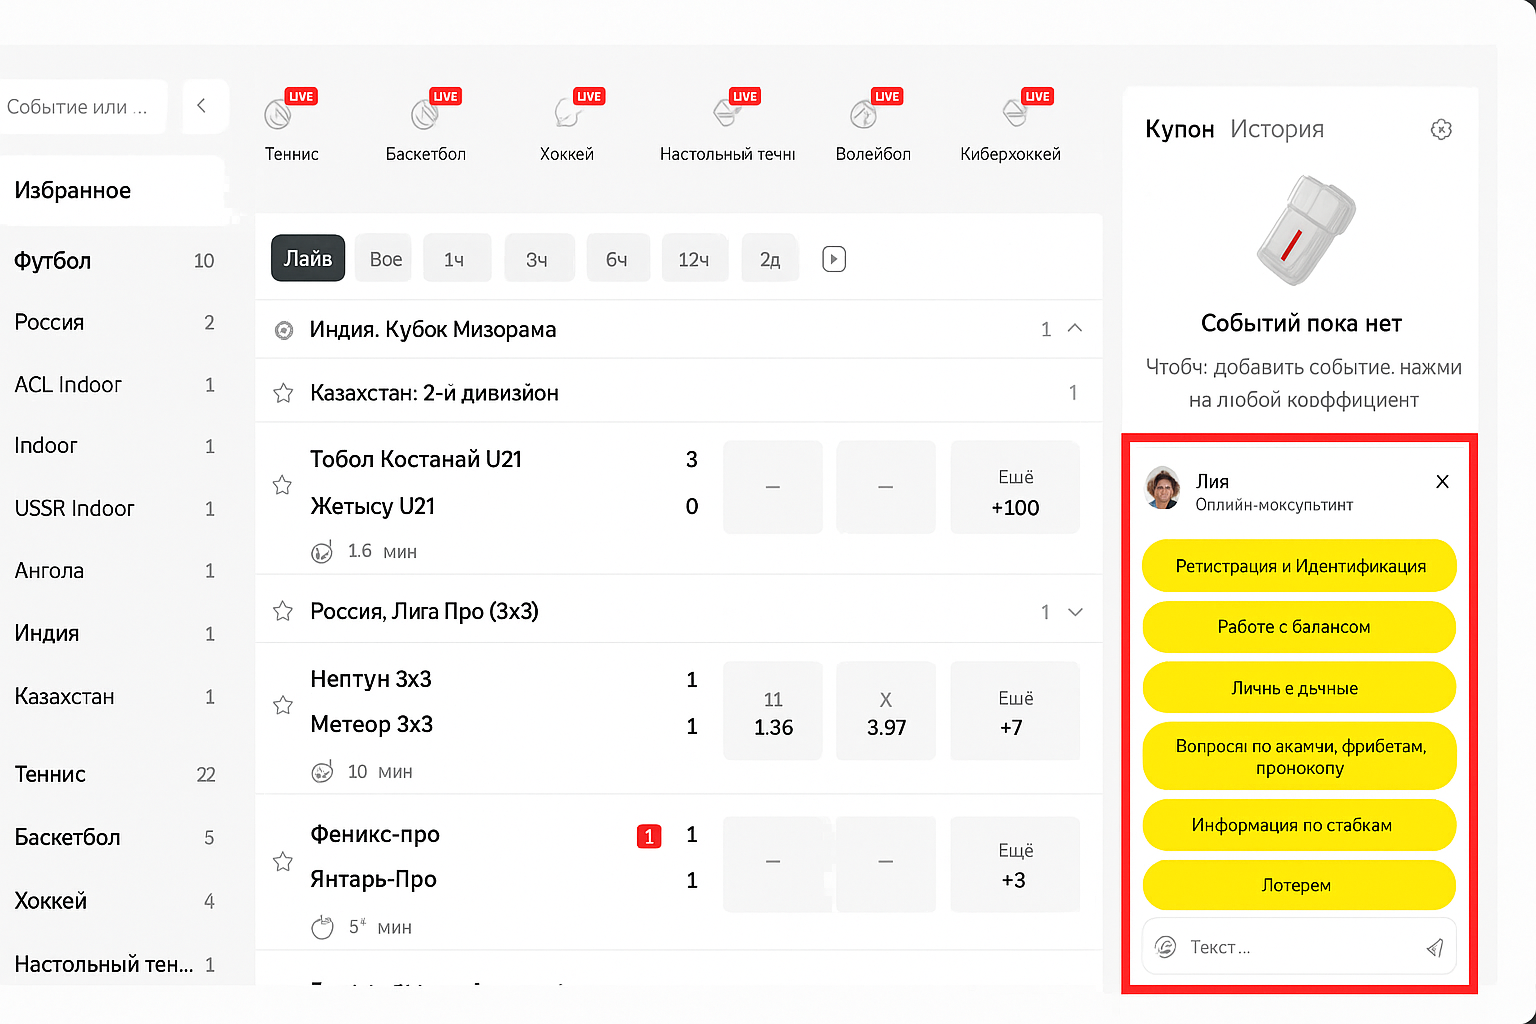
Task: Click the video stream filter icon
Action: pos(834,260)
